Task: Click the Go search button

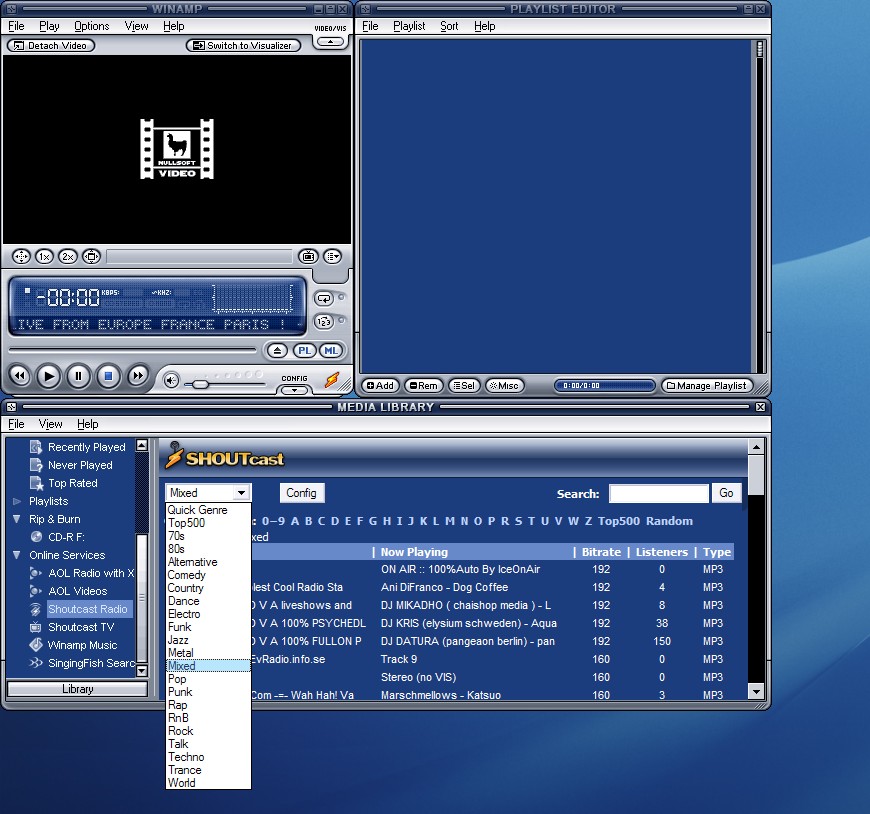Action: click(x=726, y=493)
